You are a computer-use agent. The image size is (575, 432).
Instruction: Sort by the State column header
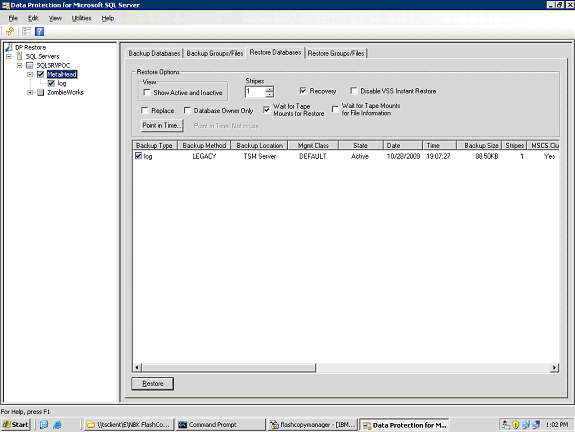(361, 146)
